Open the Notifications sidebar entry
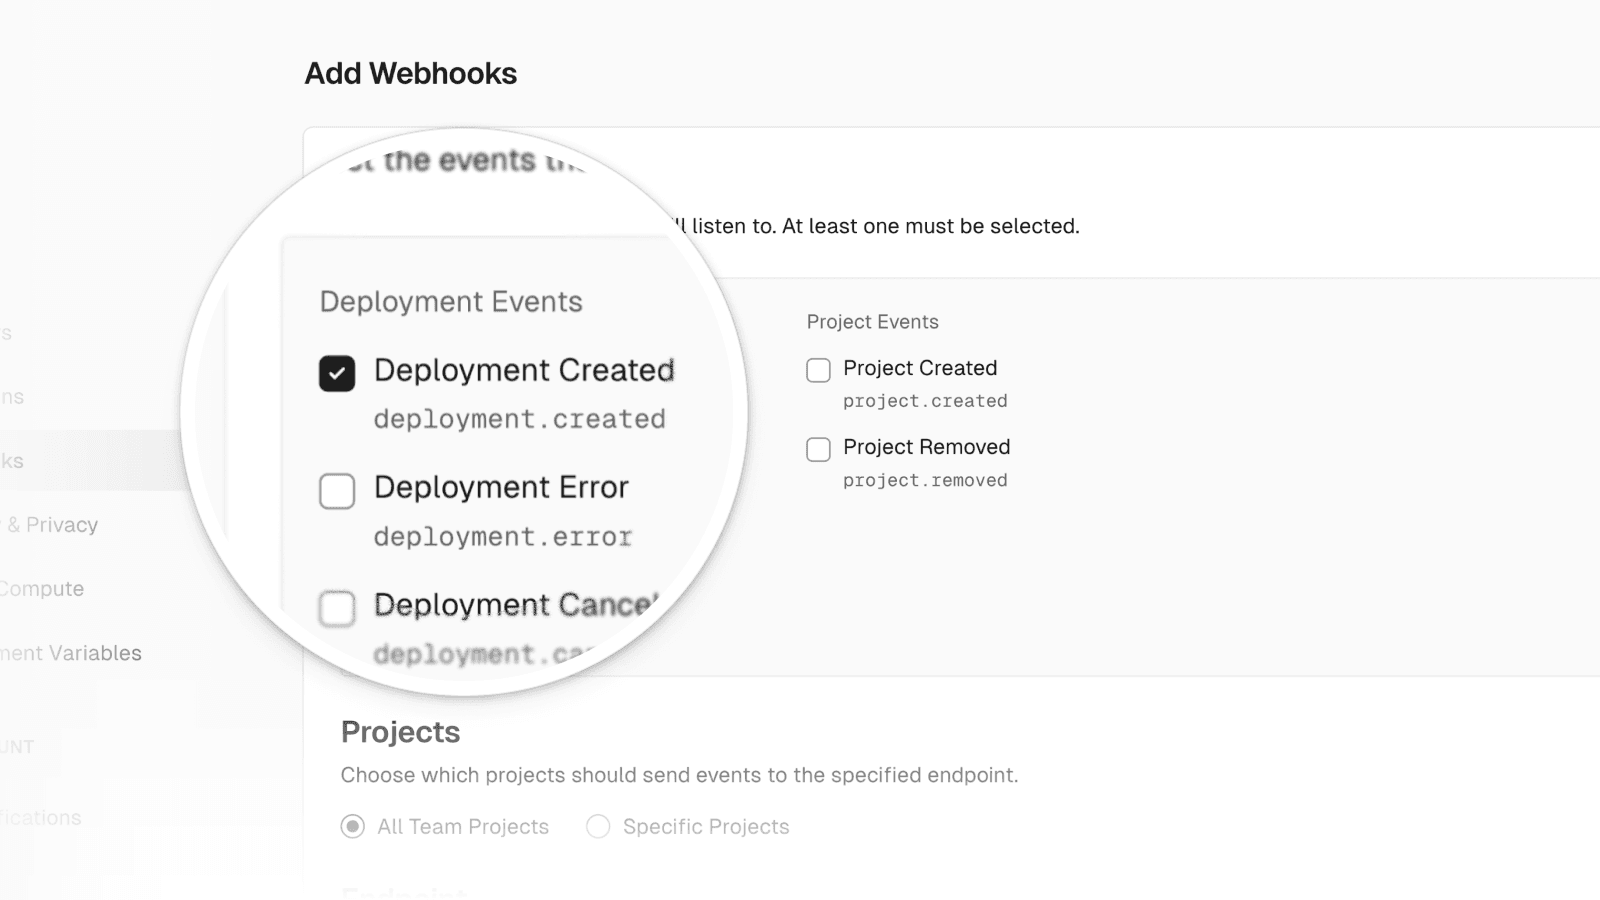 [41, 817]
